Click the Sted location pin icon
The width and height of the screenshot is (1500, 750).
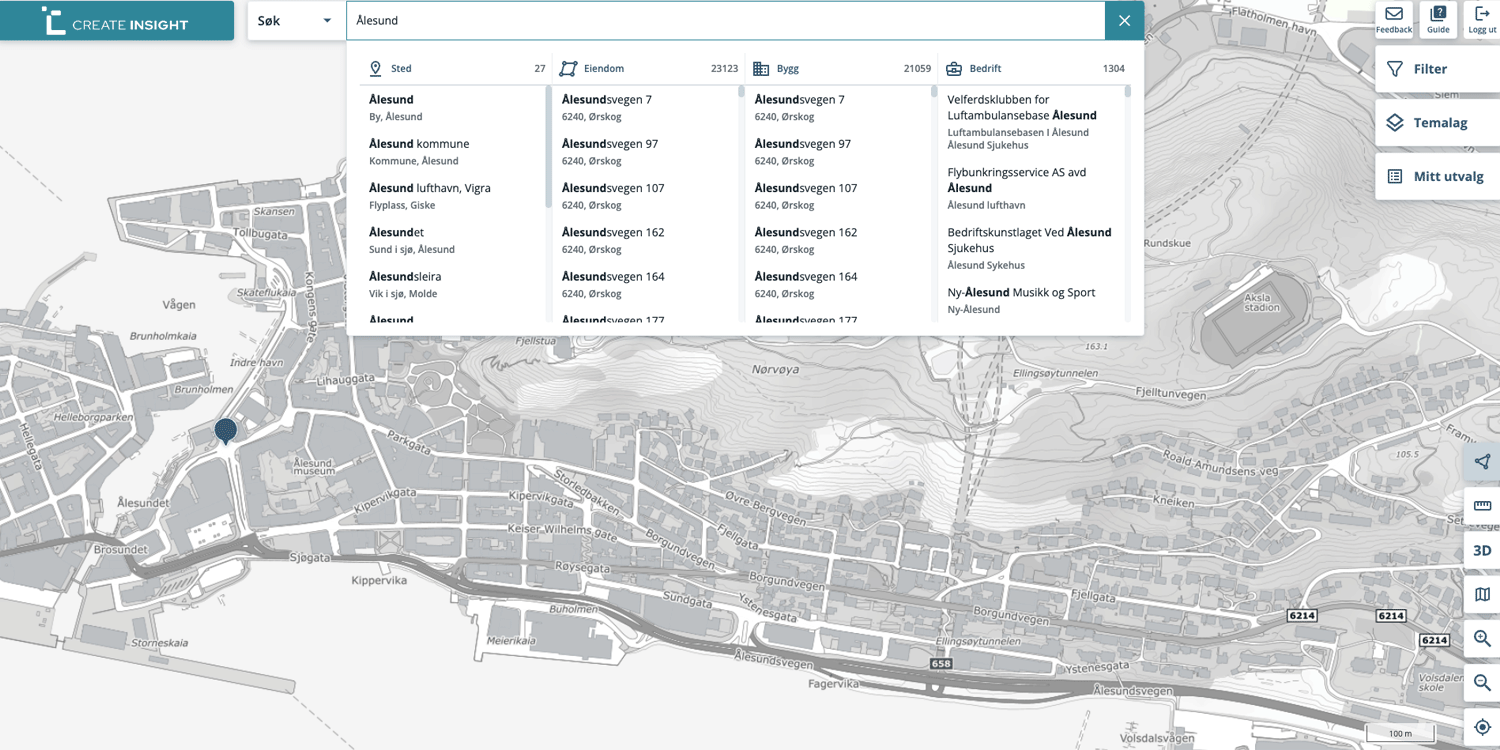pyautogui.click(x=376, y=69)
